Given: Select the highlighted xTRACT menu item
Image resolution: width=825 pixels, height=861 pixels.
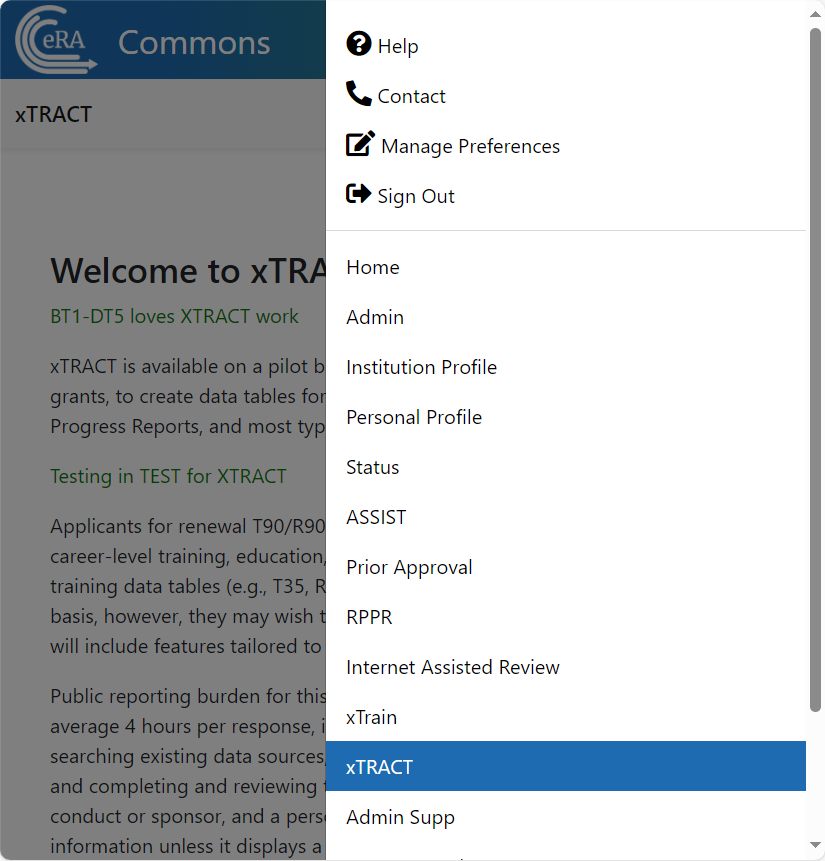Looking at the screenshot, I should tap(566, 766).
